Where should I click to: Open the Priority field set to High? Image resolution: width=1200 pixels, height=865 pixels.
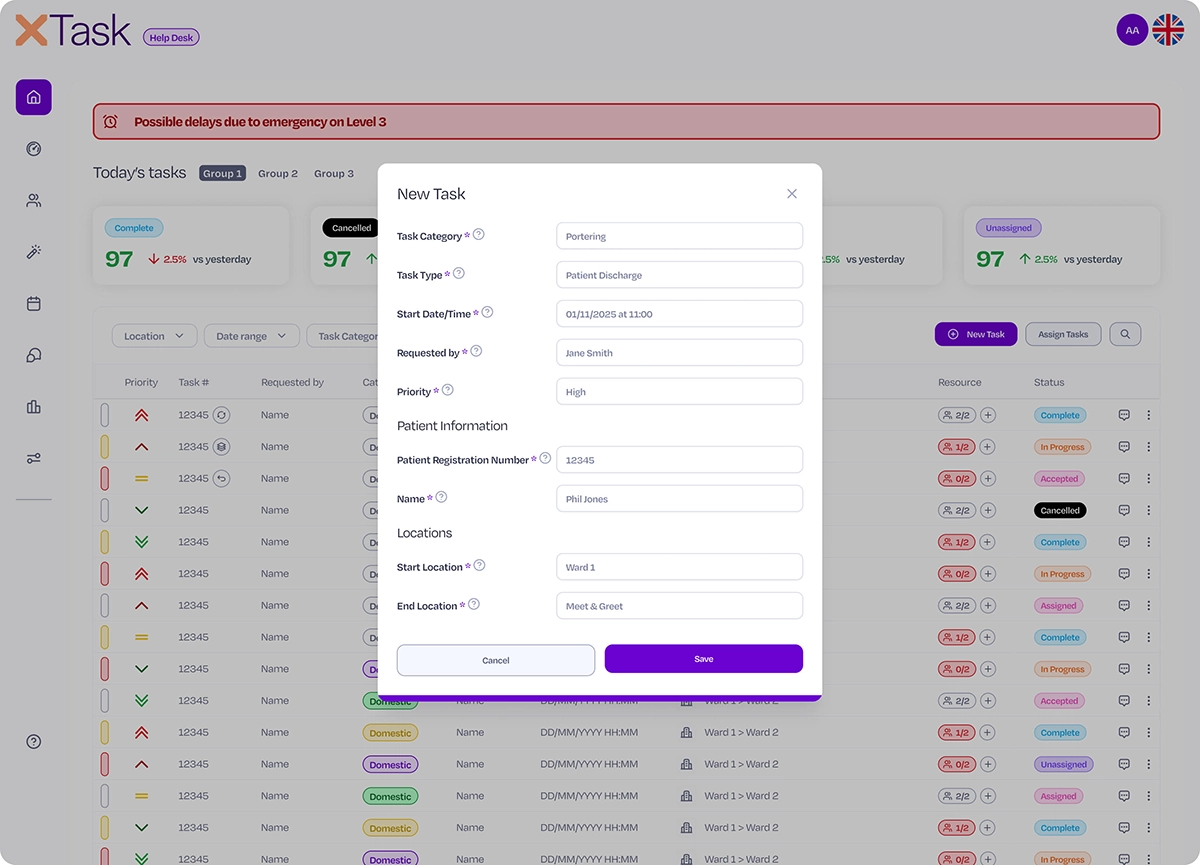pos(680,392)
